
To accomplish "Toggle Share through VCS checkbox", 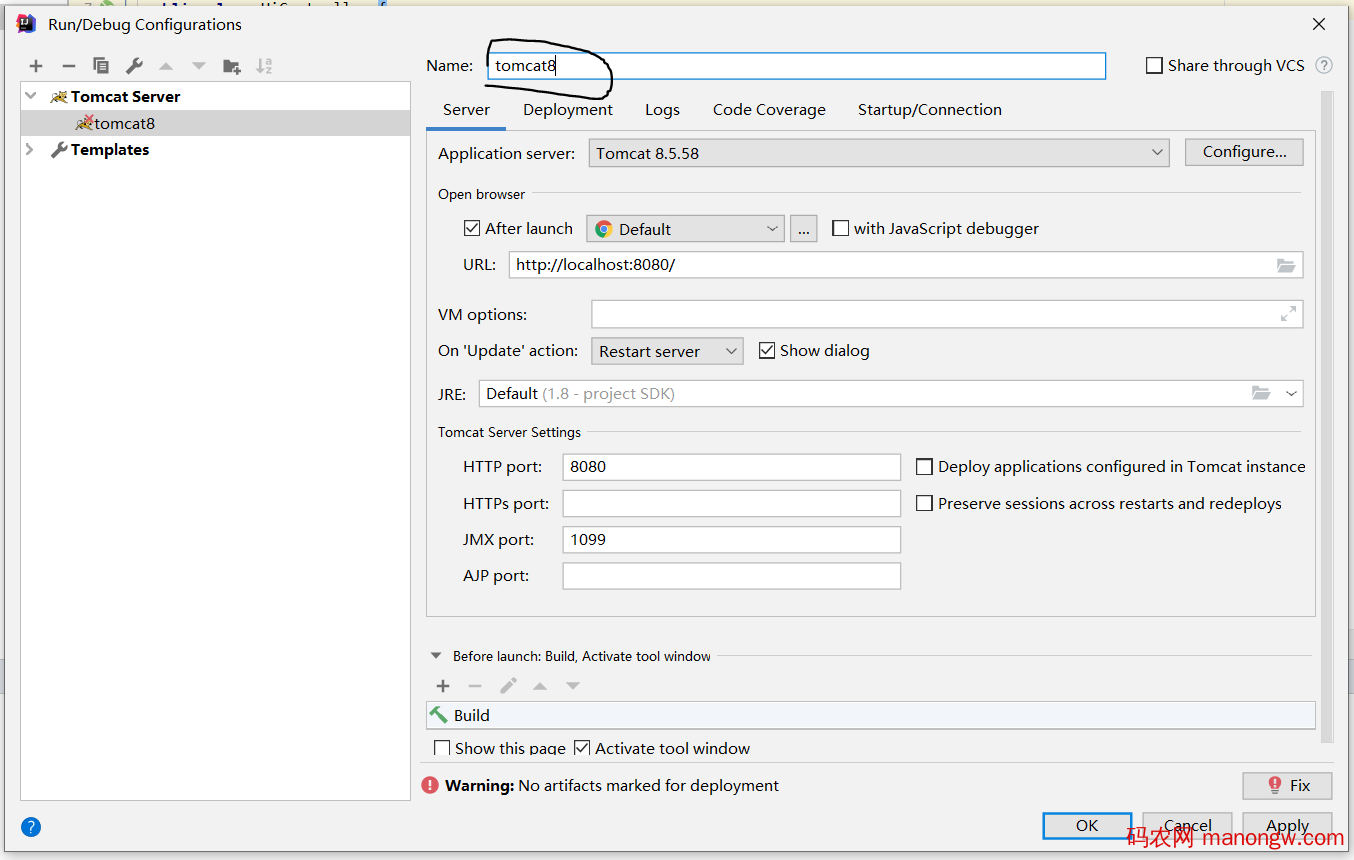I will tap(1154, 66).
